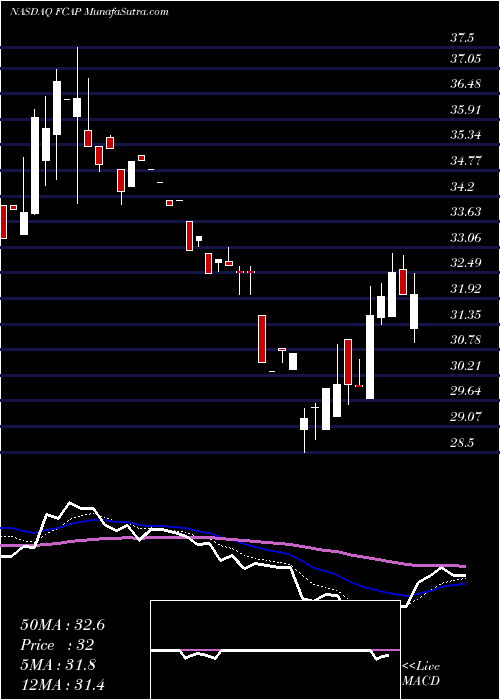Select the 36.48 price axis label
The image size is (500, 700).
[465, 83]
